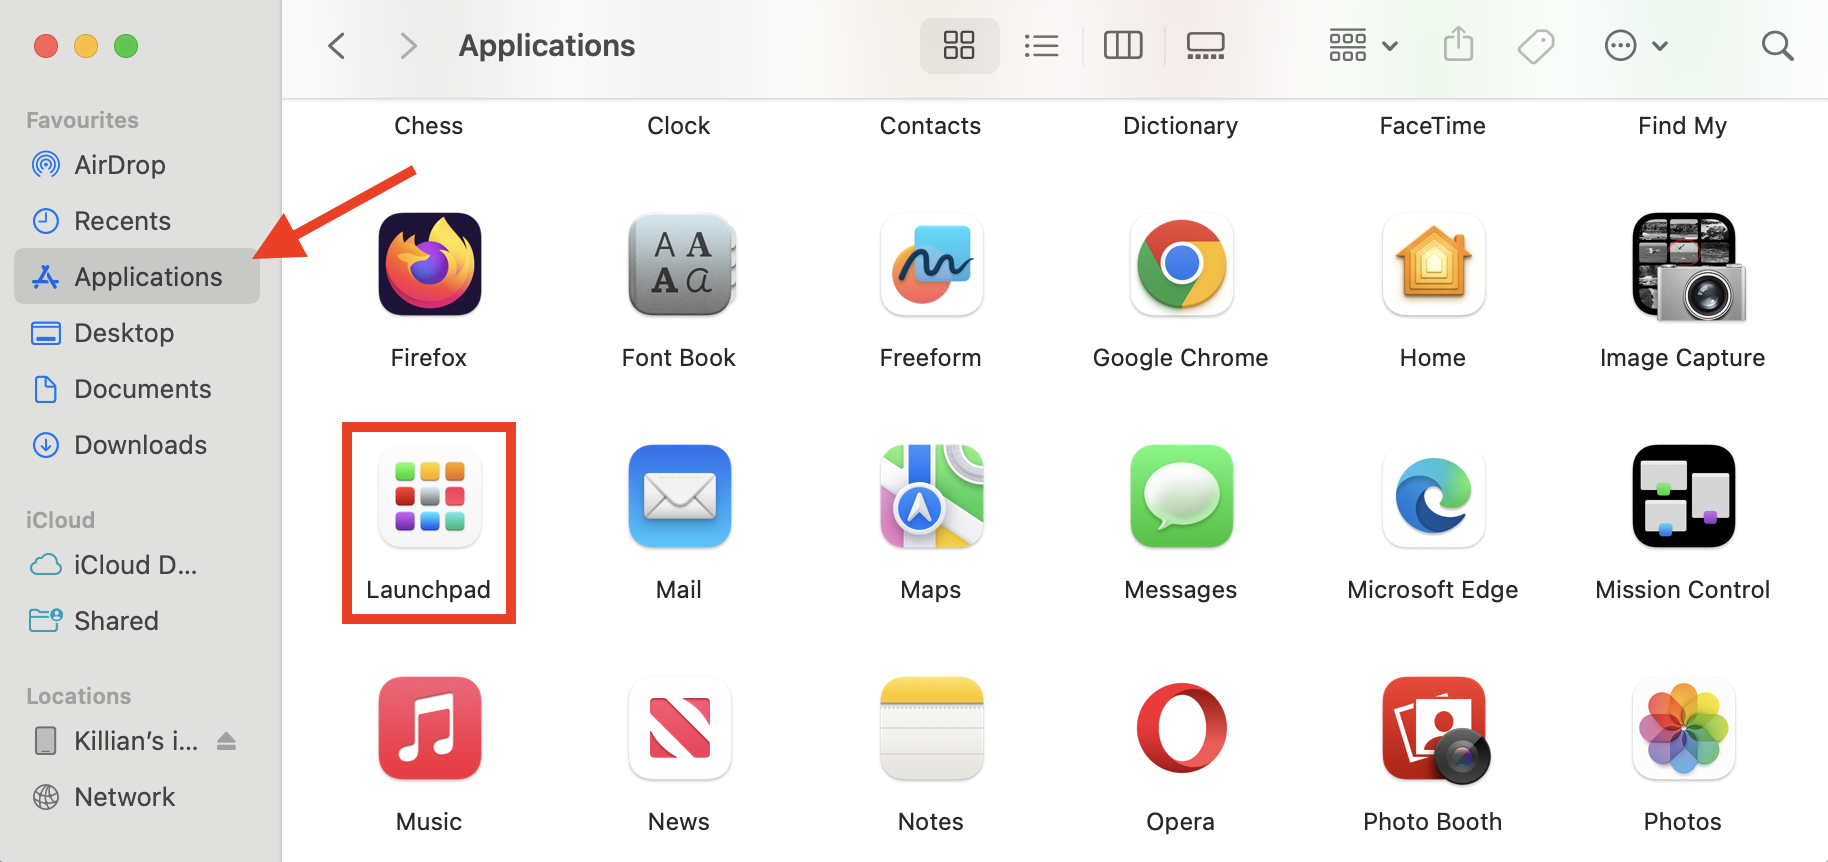This screenshot has width=1828, height=862.
Task: Click the Share toolbar button
Action: pyautogui.click(x=1459, y=45)
